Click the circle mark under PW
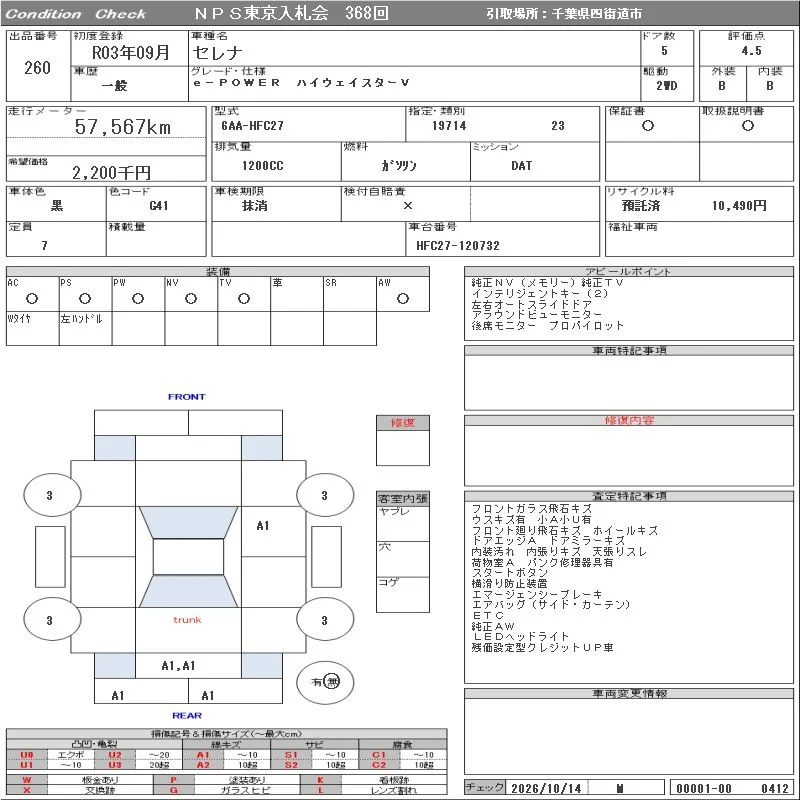 pos(138,298)
